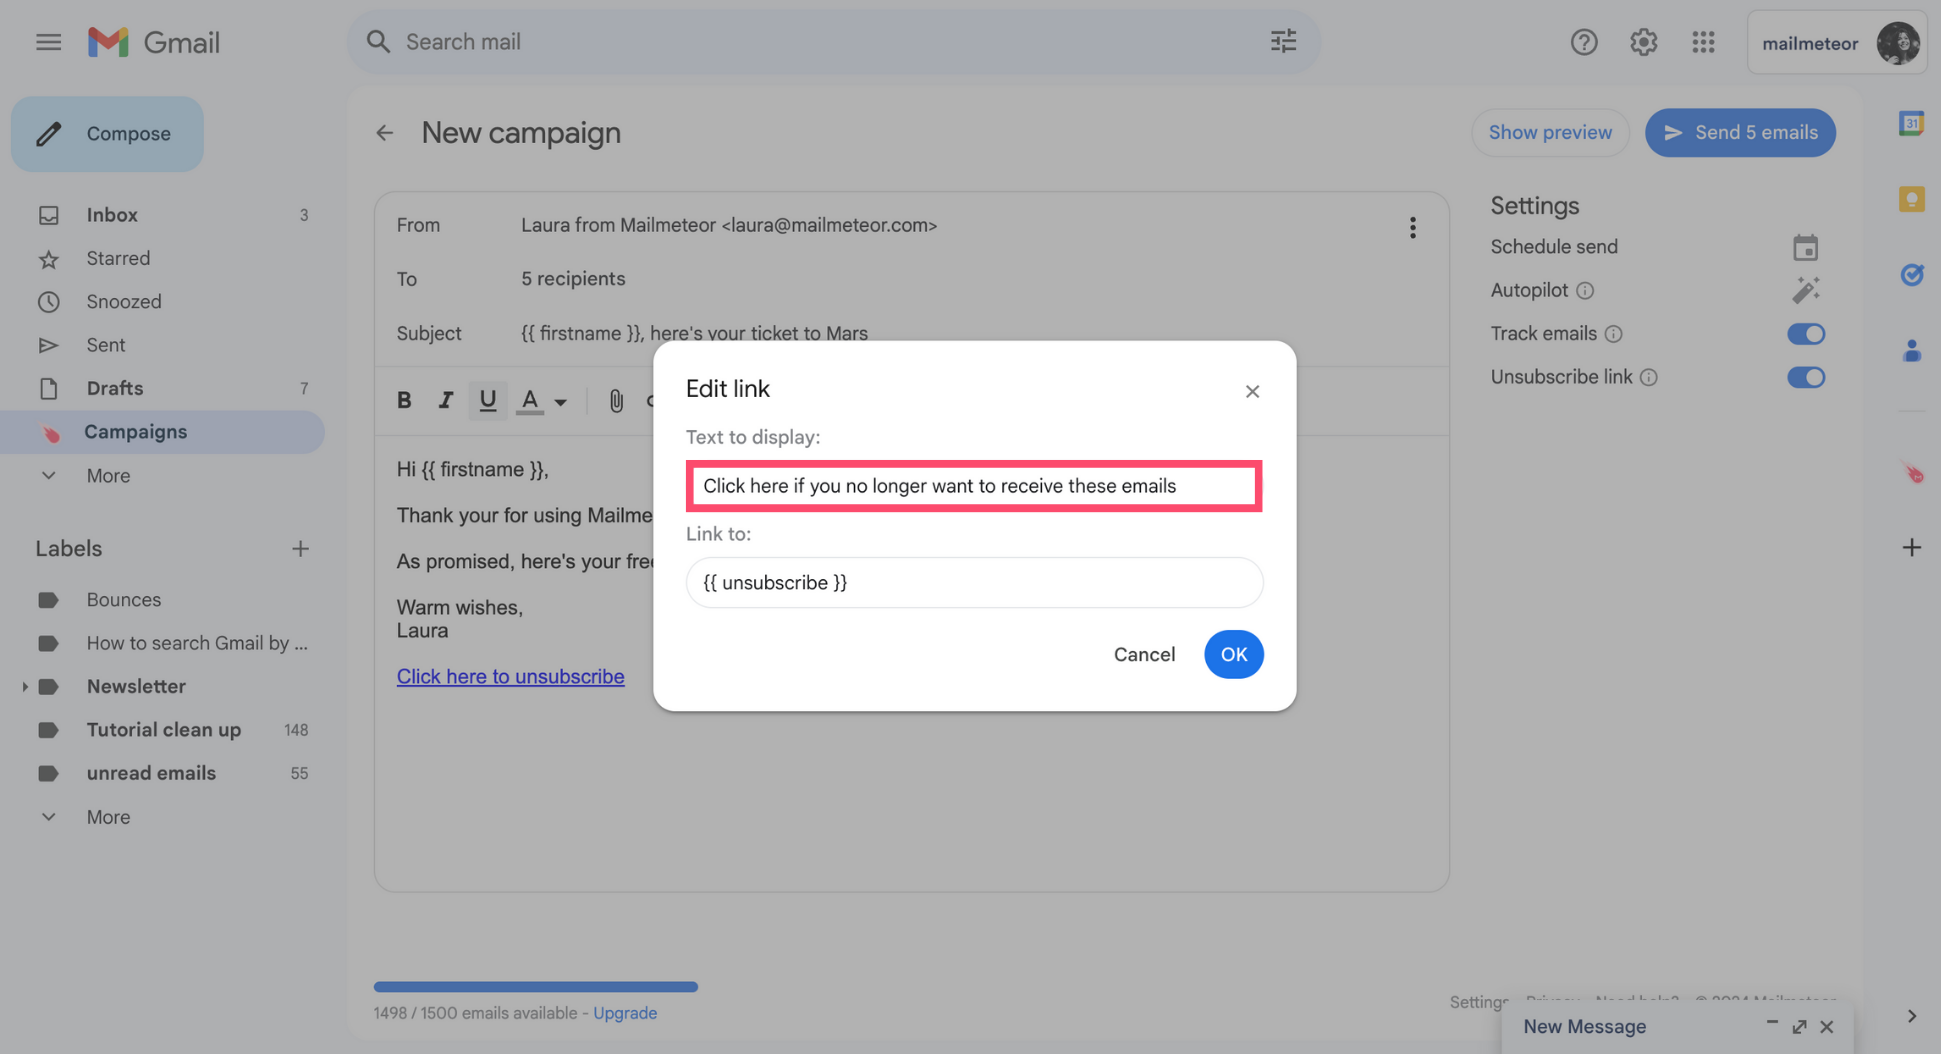Click the Subject line field
The image size is (1941, 1054).
694,334
